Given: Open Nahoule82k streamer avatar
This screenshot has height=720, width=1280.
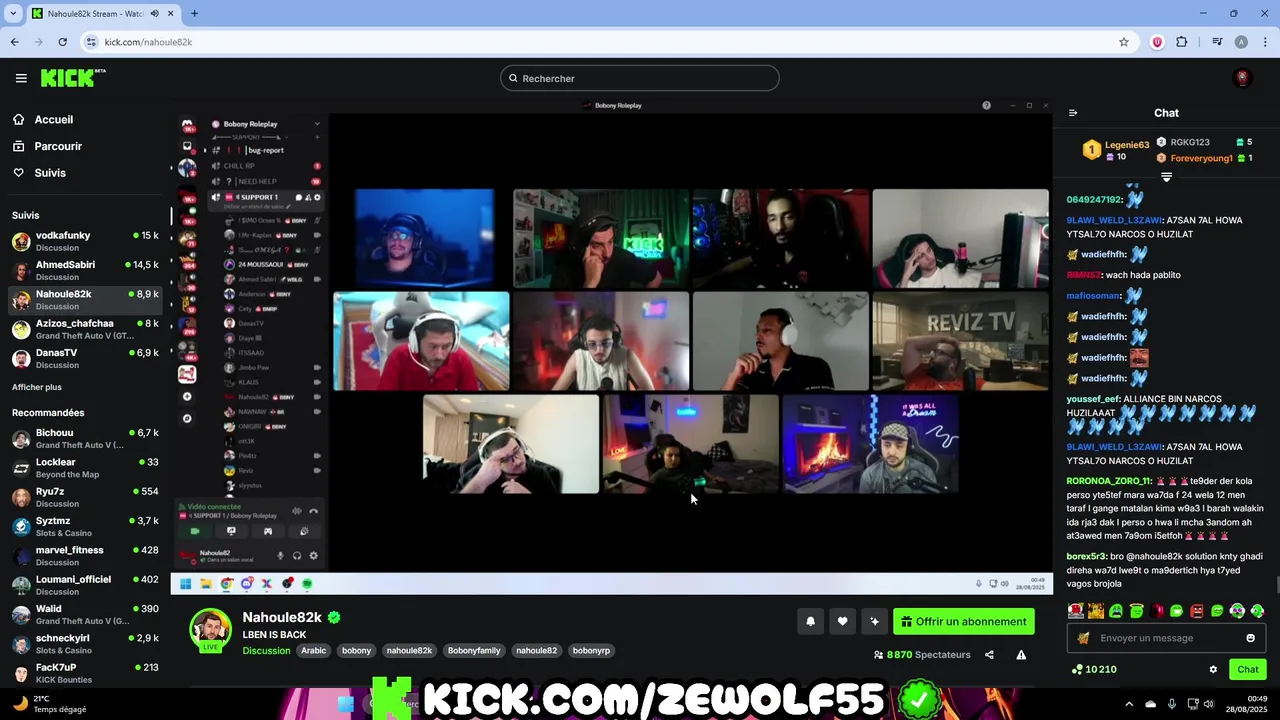Looking at the screenshot, I should pyautogui.click(x=211, y=630).
